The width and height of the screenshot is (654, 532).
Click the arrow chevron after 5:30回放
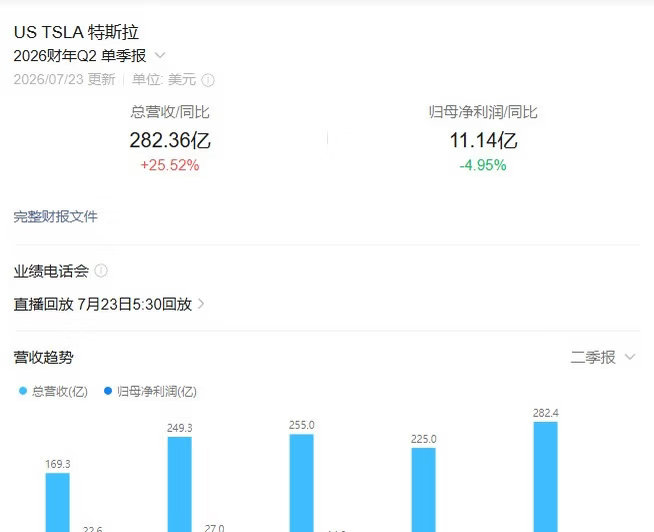click(201, 304)
